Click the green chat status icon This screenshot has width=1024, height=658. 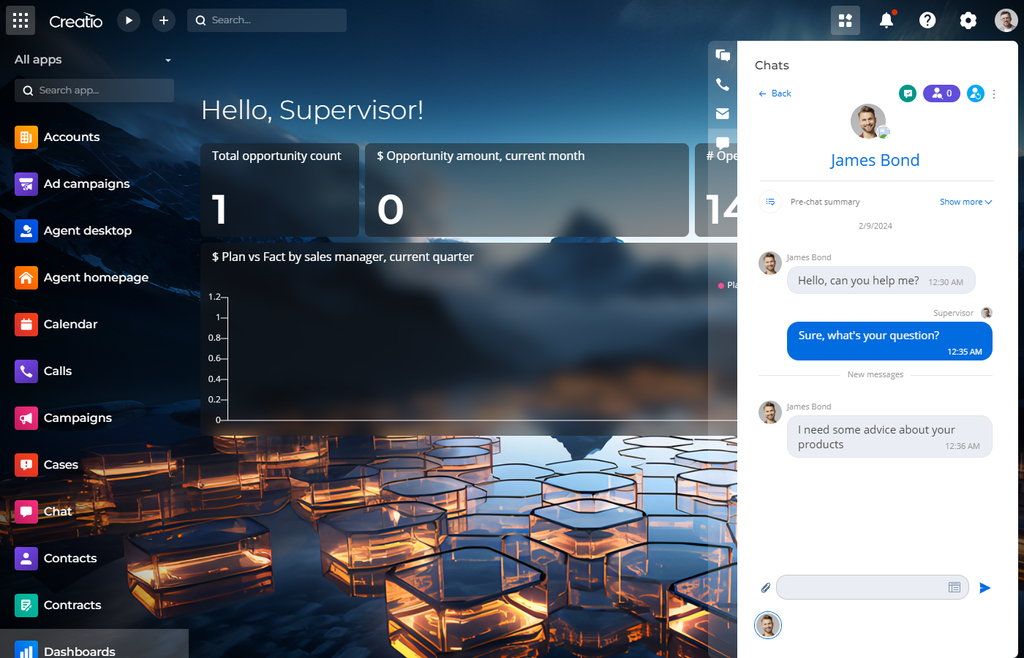(x=907, y=93)
